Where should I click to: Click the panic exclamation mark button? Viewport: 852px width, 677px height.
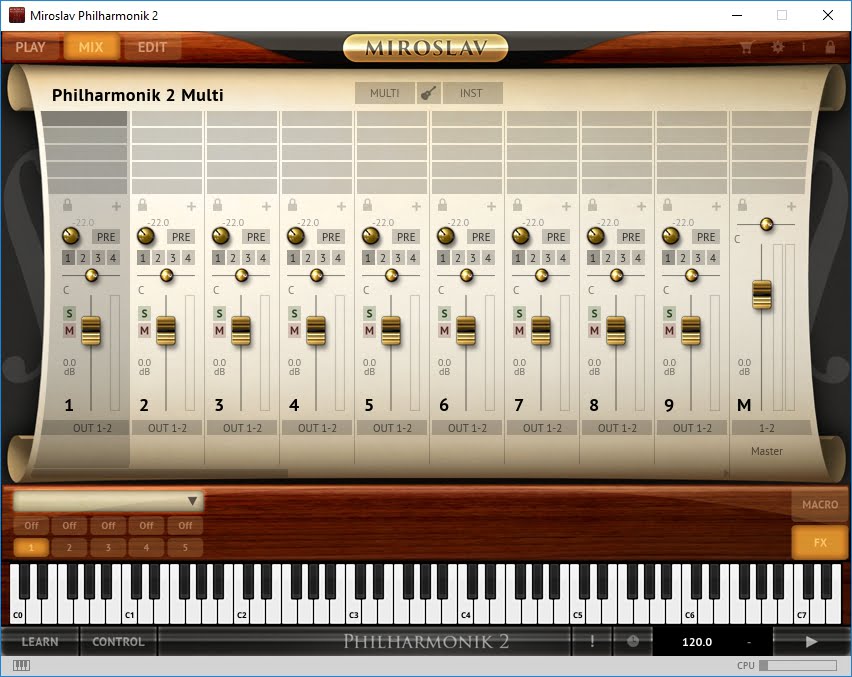pos(592,642)
